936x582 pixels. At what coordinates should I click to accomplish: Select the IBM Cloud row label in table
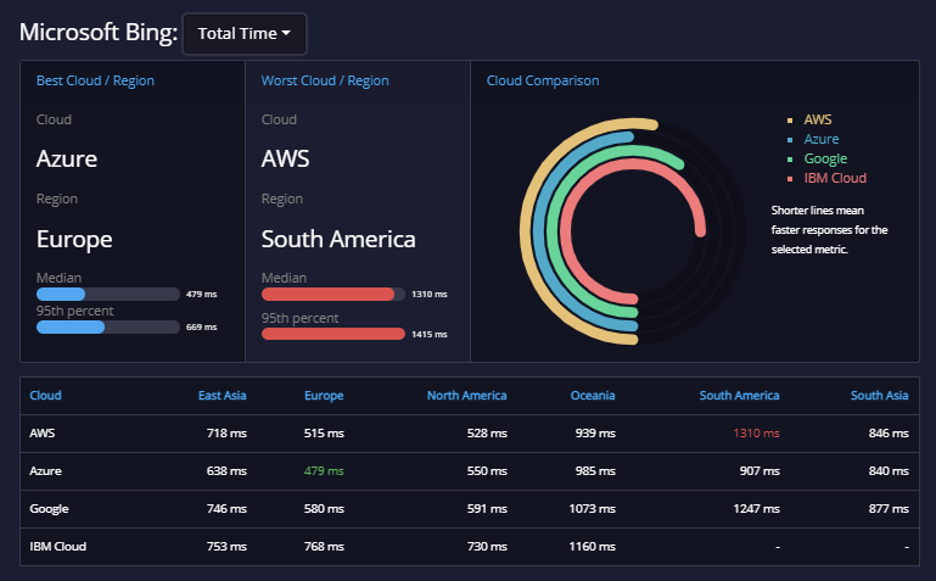coord(58,546)
